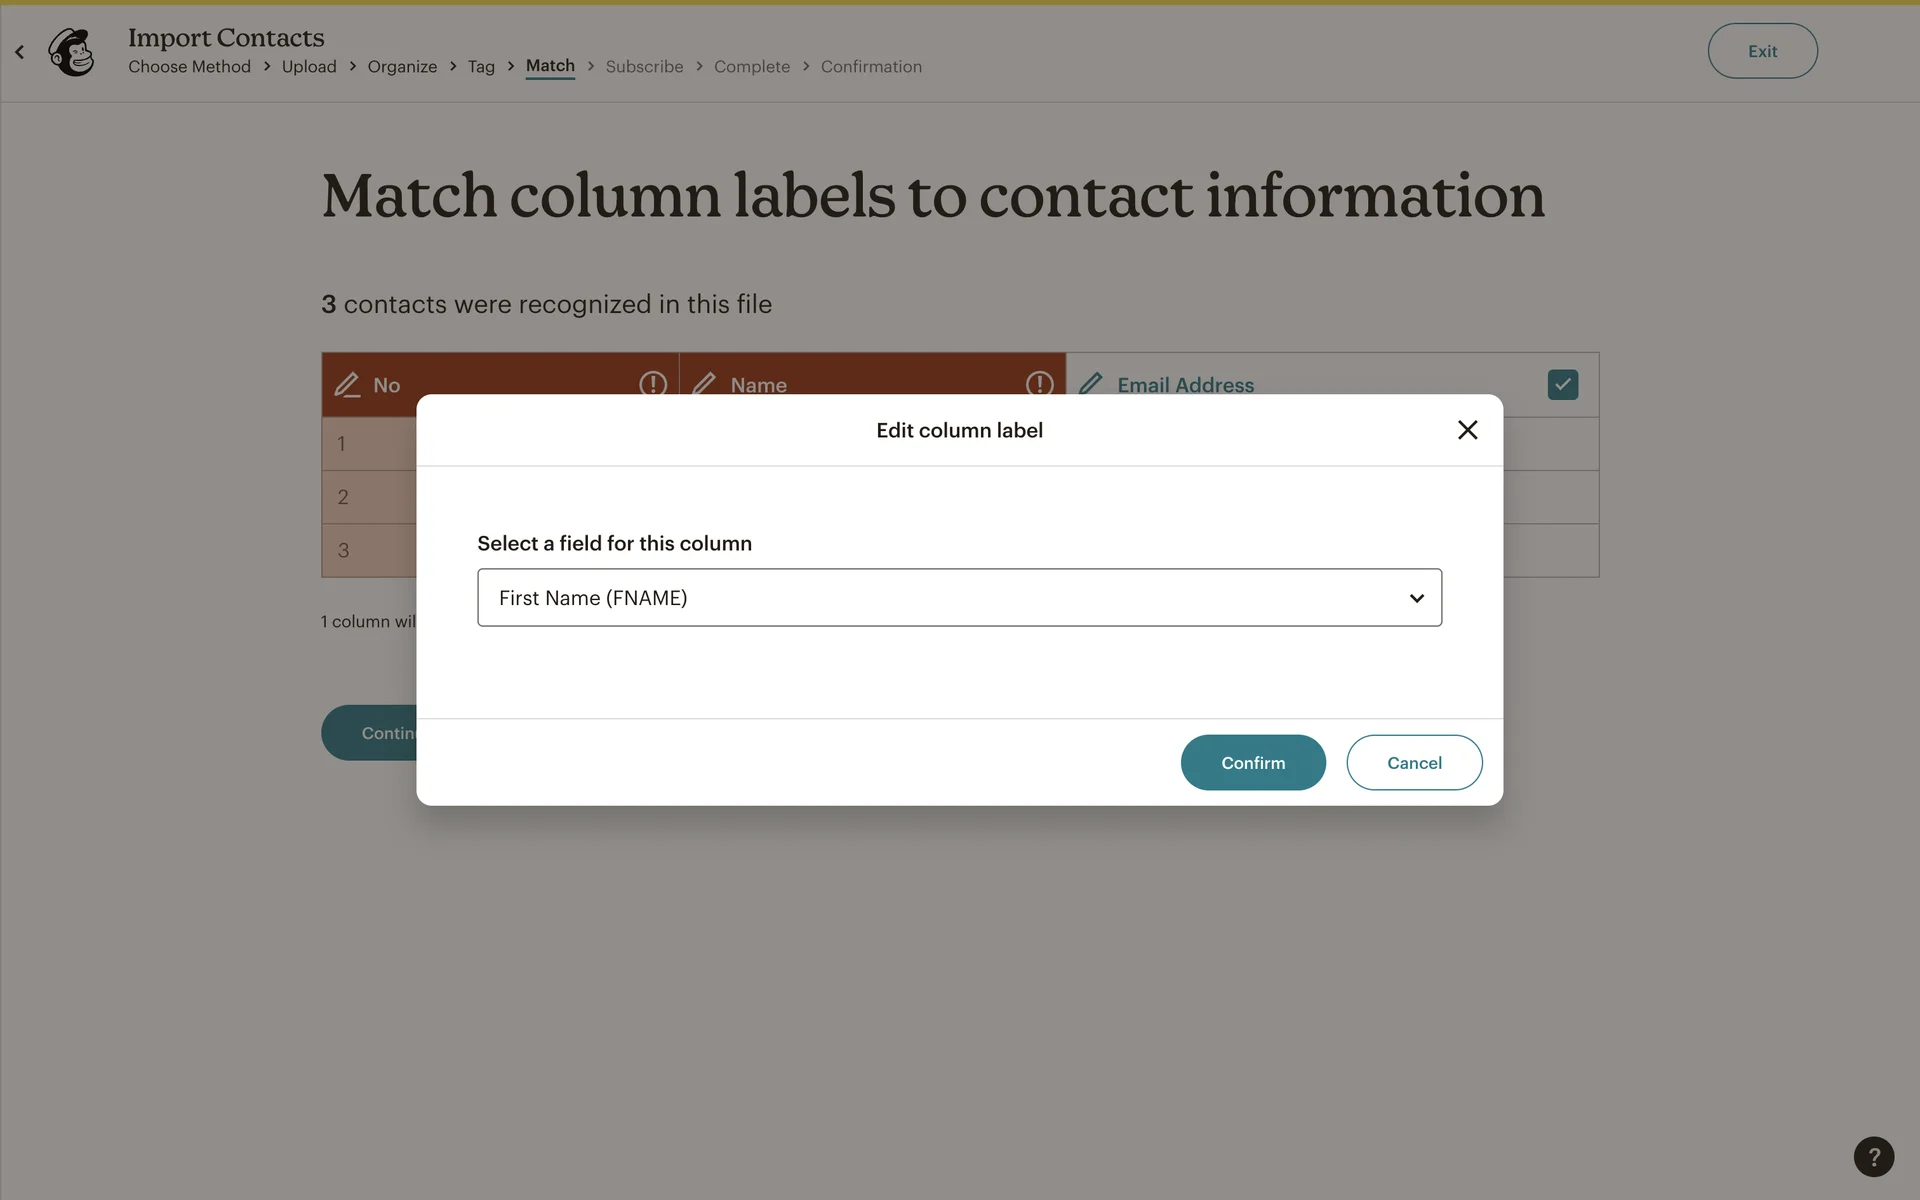Click the Mailchimp Freddie logo icon
1920x1200 pixels.
tap(72, 52)
